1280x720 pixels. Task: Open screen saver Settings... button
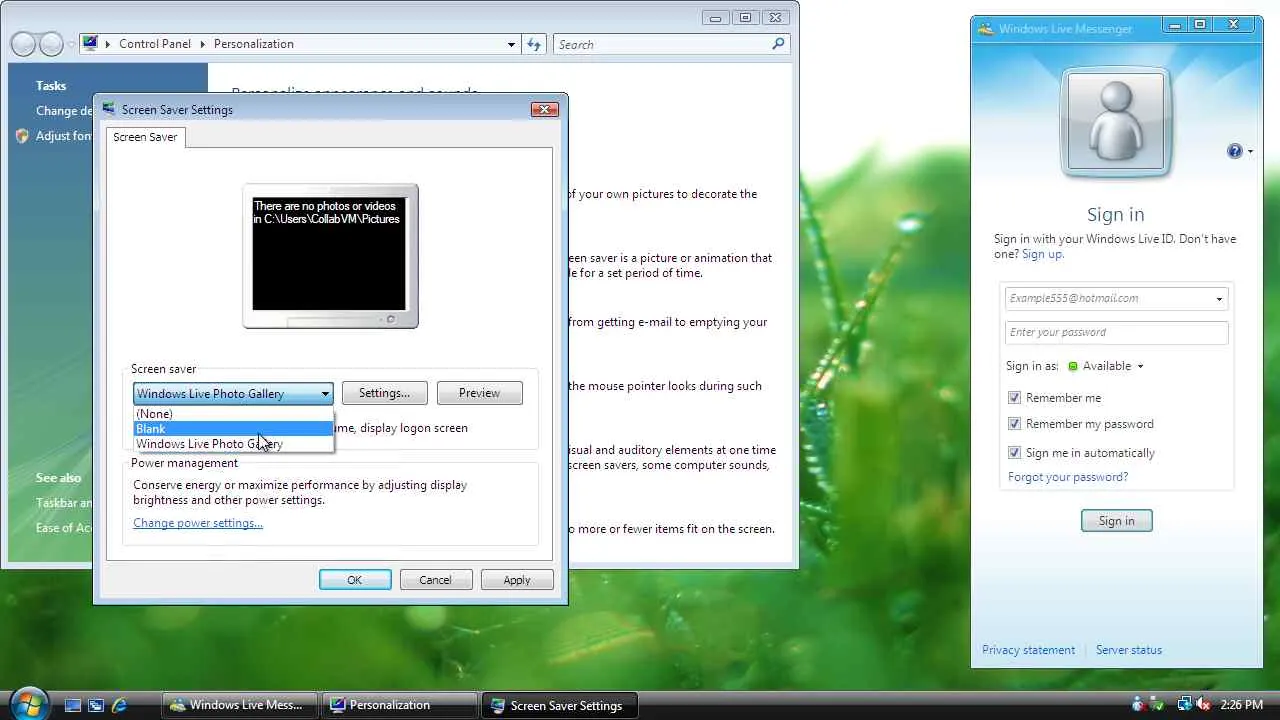pyautogui.click(x=385, y=393)
